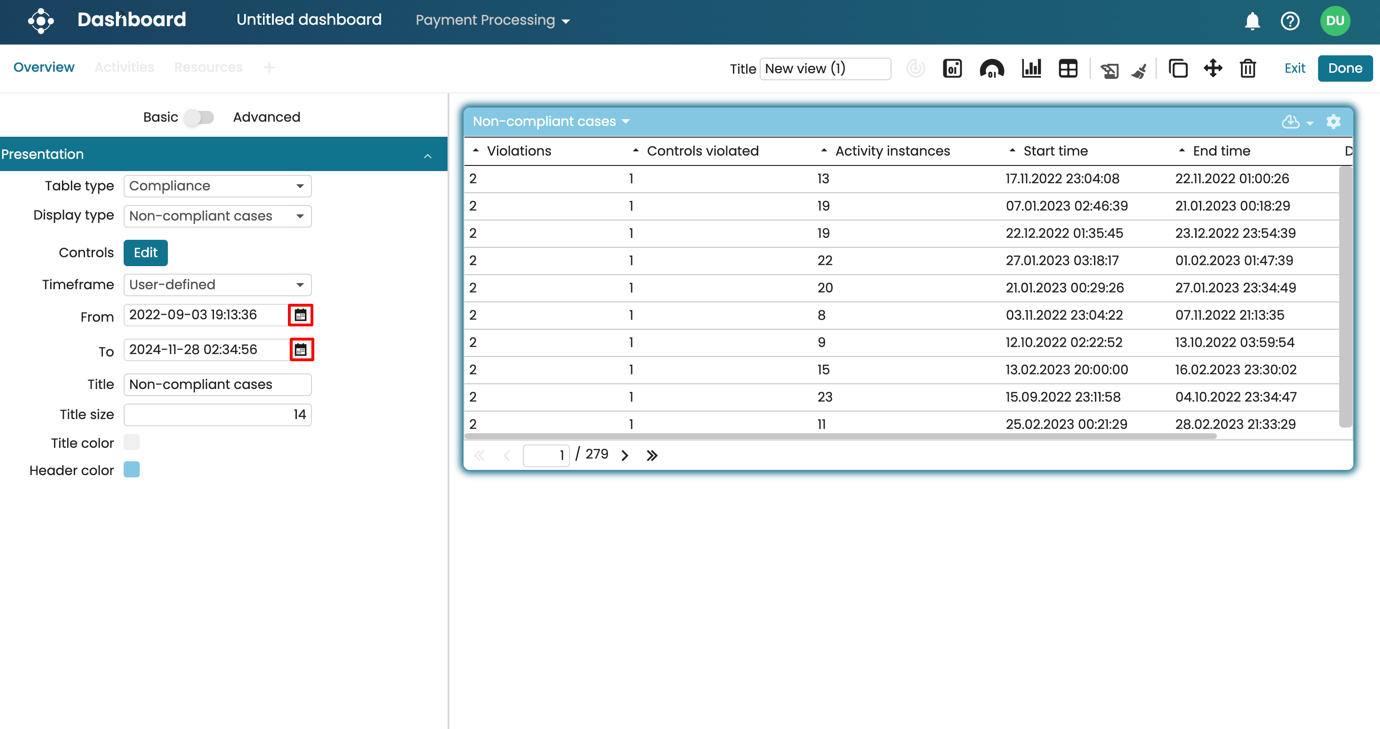Pick a new Header color swatch

[132, 470]
